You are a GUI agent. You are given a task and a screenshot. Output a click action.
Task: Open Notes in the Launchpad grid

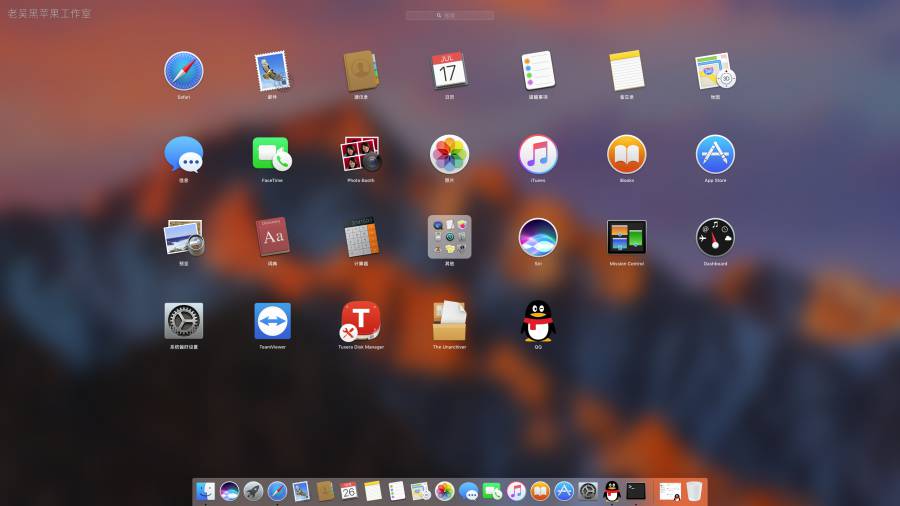(627, 71)
